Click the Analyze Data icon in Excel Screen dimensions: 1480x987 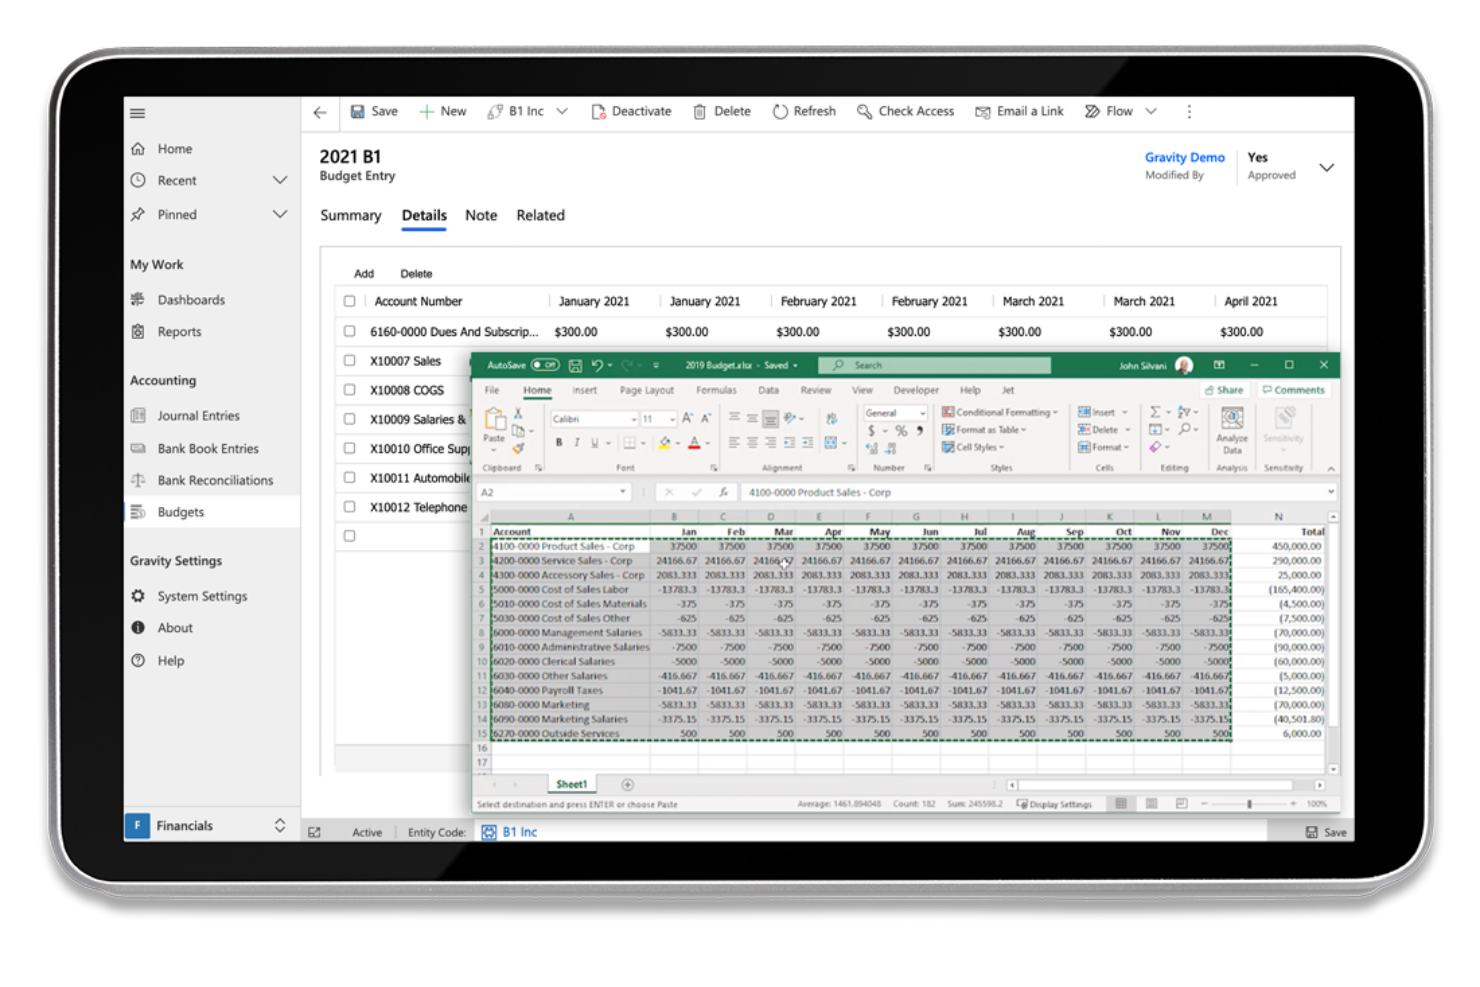1232,420
